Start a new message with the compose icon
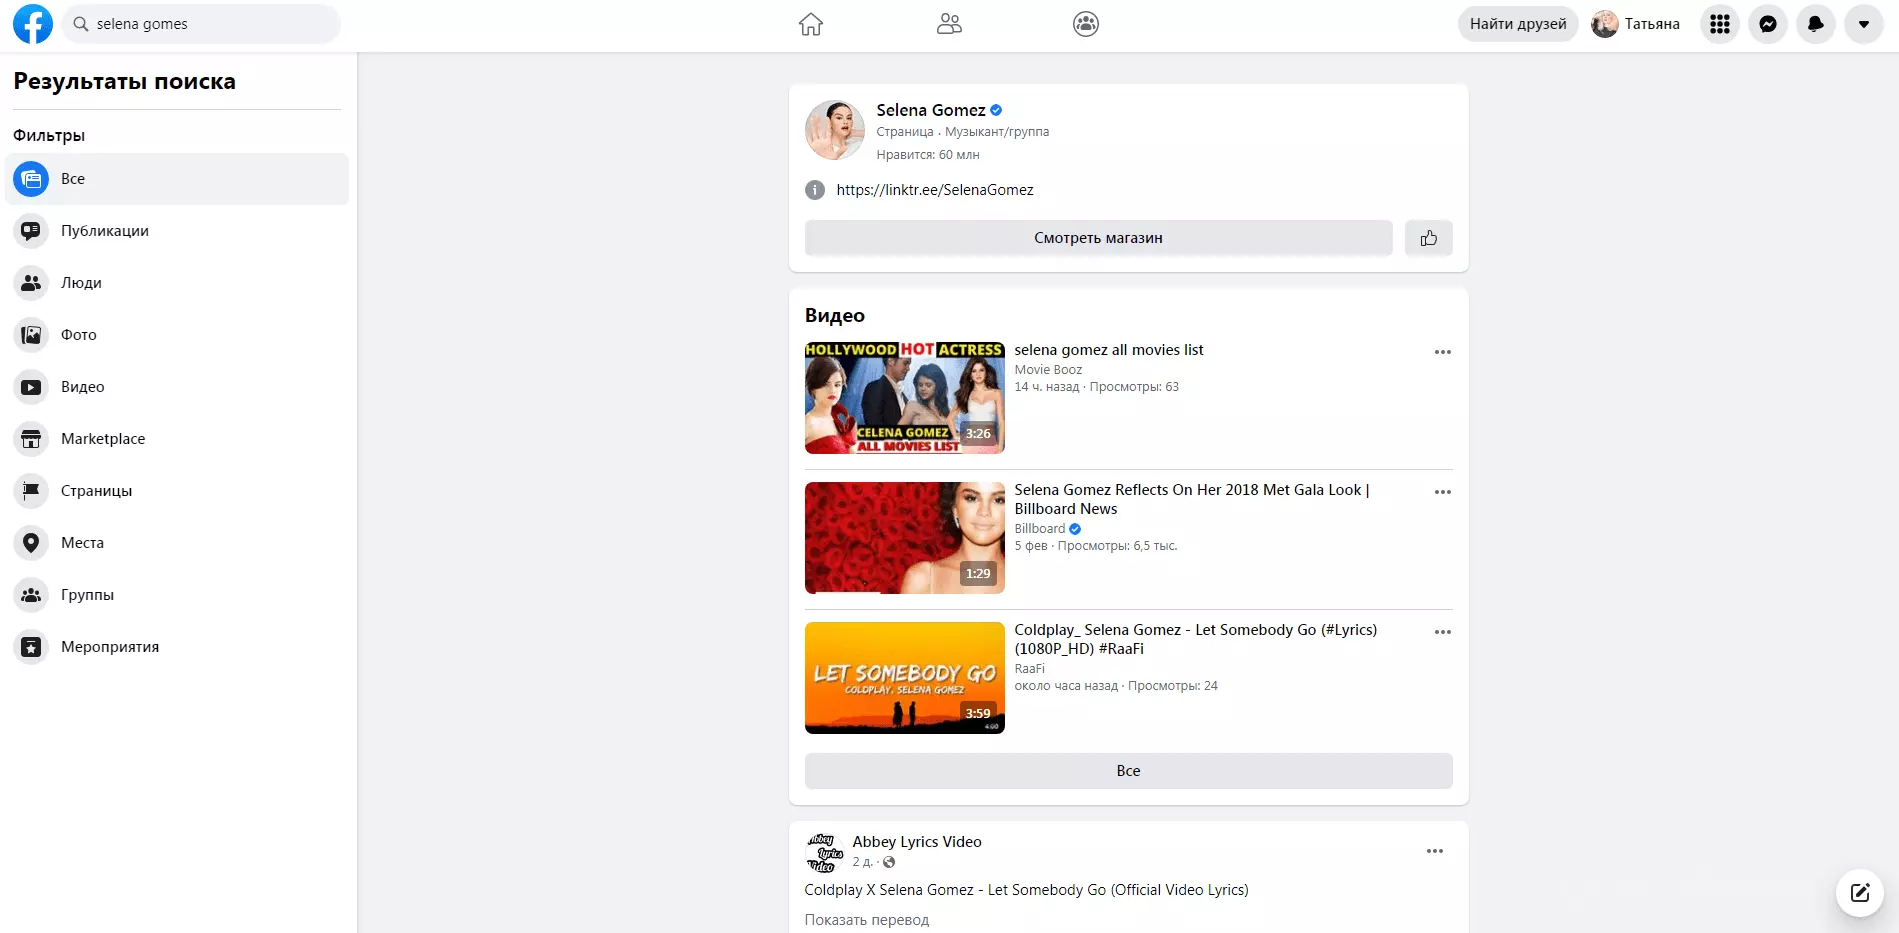The image size is (1899, 933). point(1860,893)
